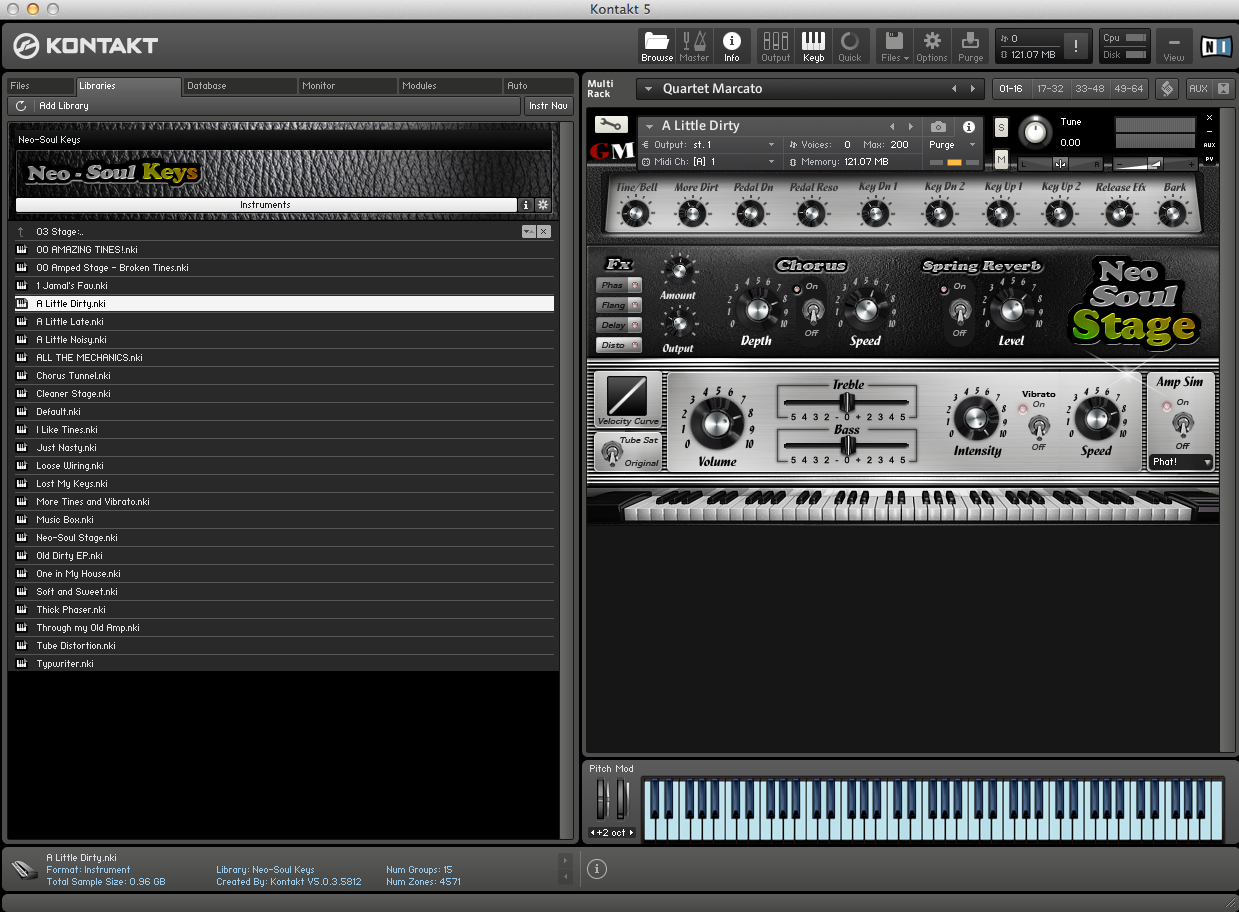Switch to the Modules tab
The height and width of the screenshot is (912, 1239).
point(451,86)
